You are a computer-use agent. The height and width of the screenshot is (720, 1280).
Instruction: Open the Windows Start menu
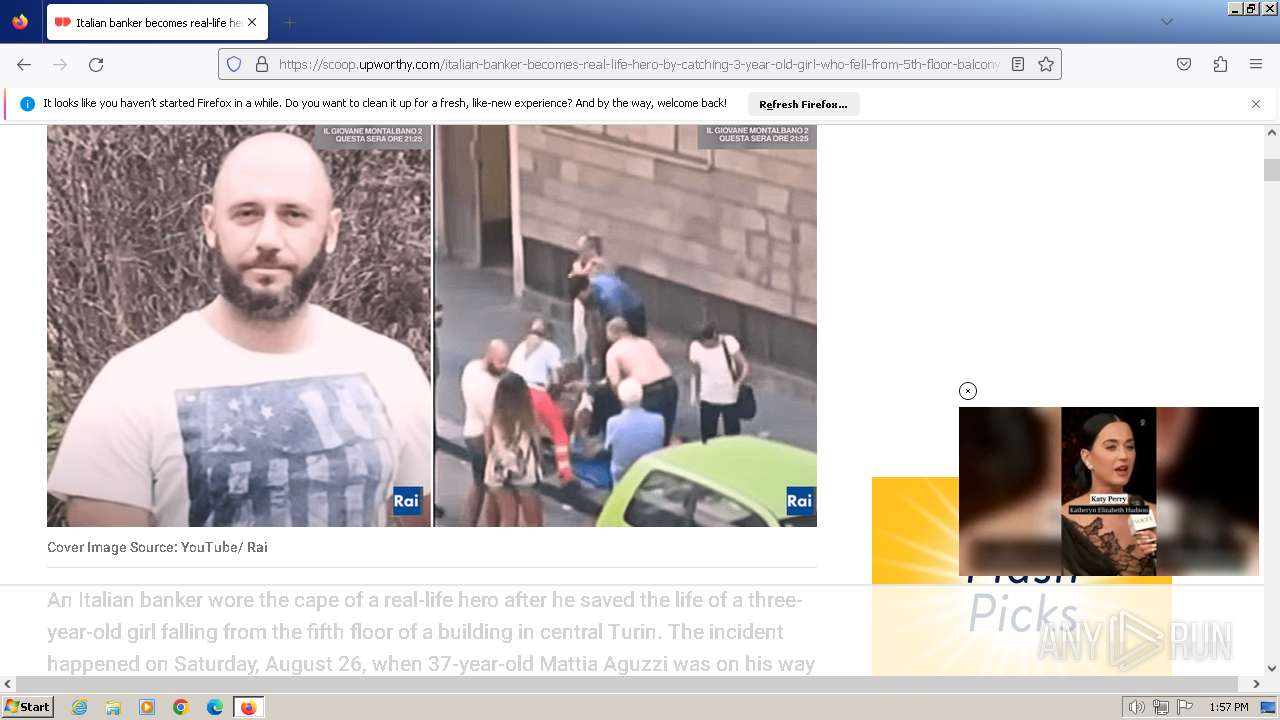point(27,707)
